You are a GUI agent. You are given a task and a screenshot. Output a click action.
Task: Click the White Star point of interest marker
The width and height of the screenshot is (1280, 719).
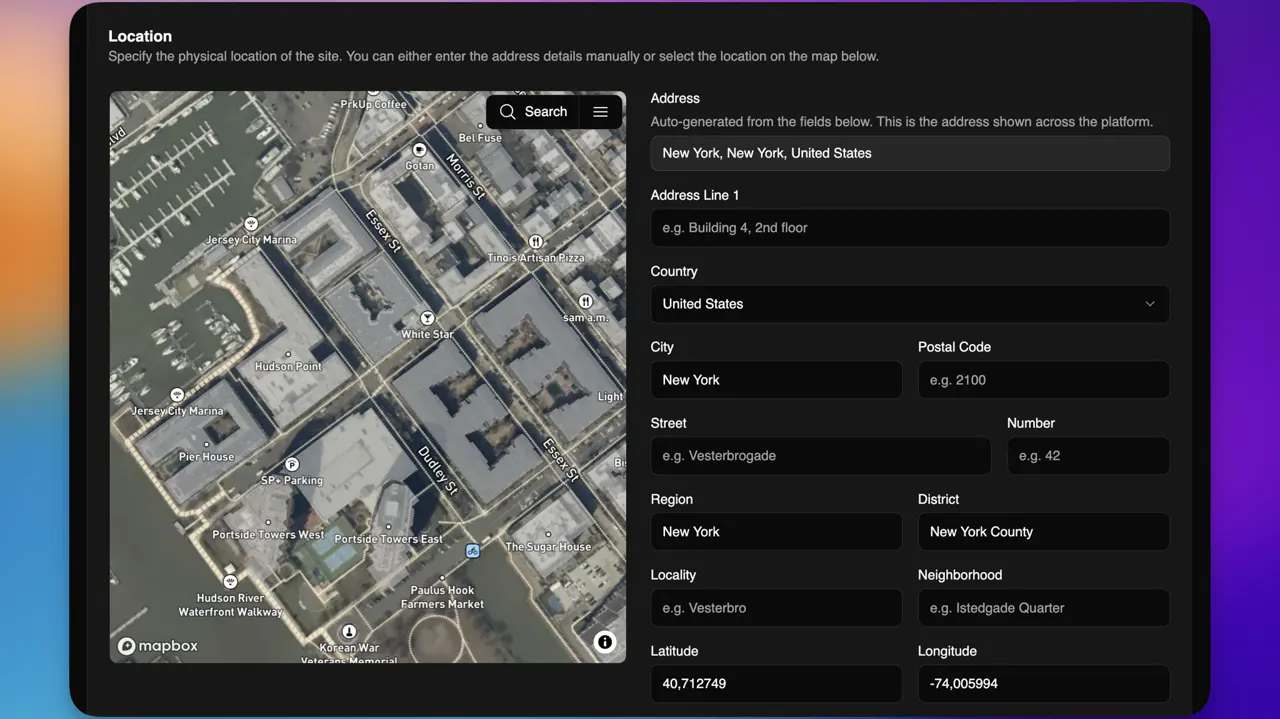point(428,318)
